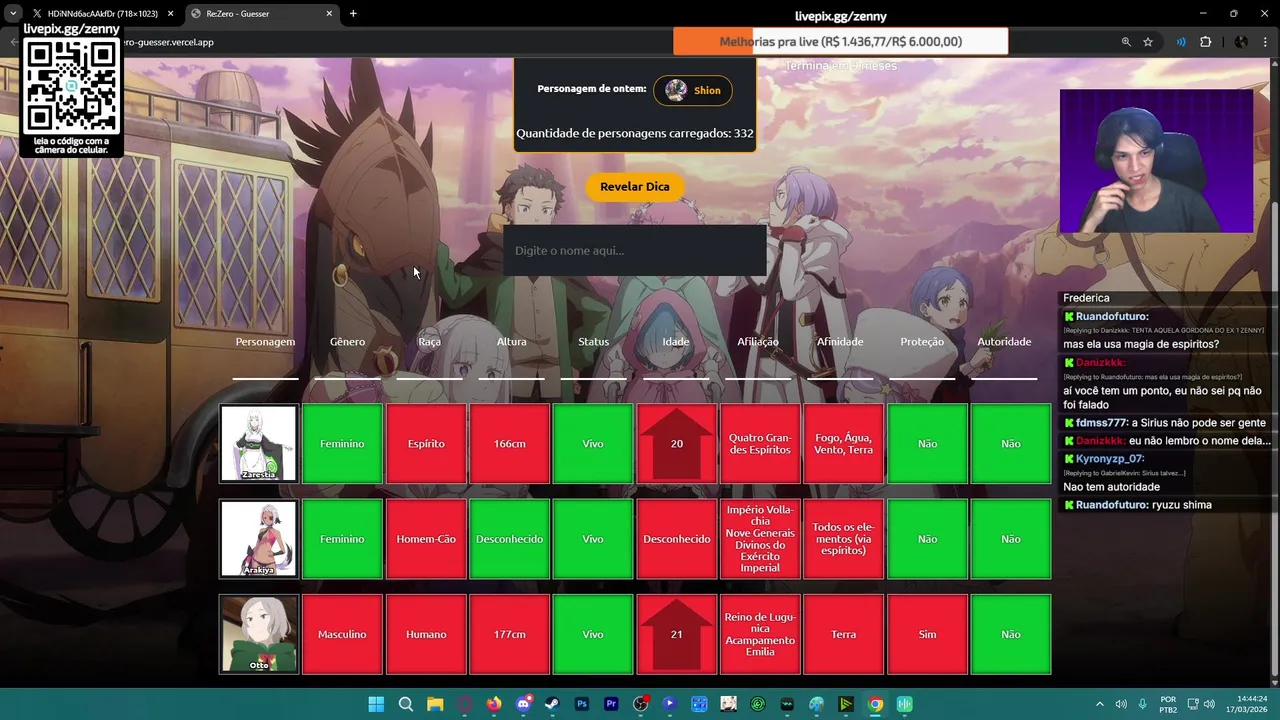Open the Windows Start menu

(x=376, y=704)
